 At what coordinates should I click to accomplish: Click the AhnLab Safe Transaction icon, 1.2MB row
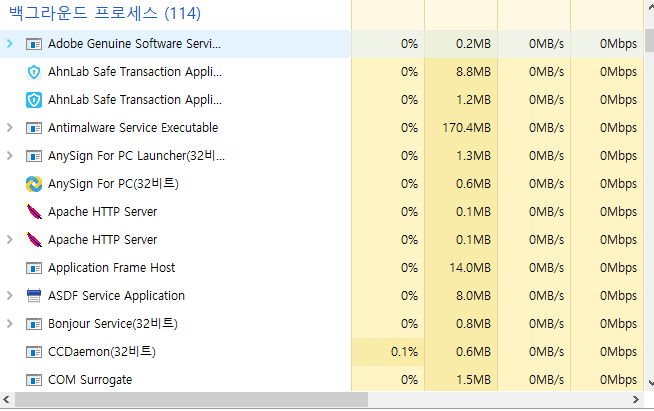tap(34, 100)
